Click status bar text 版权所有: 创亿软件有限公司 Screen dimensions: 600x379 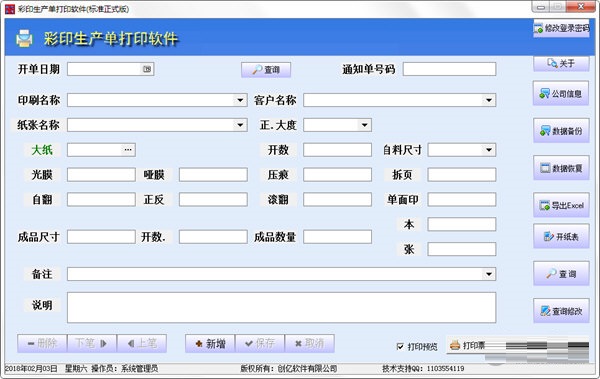289,369
